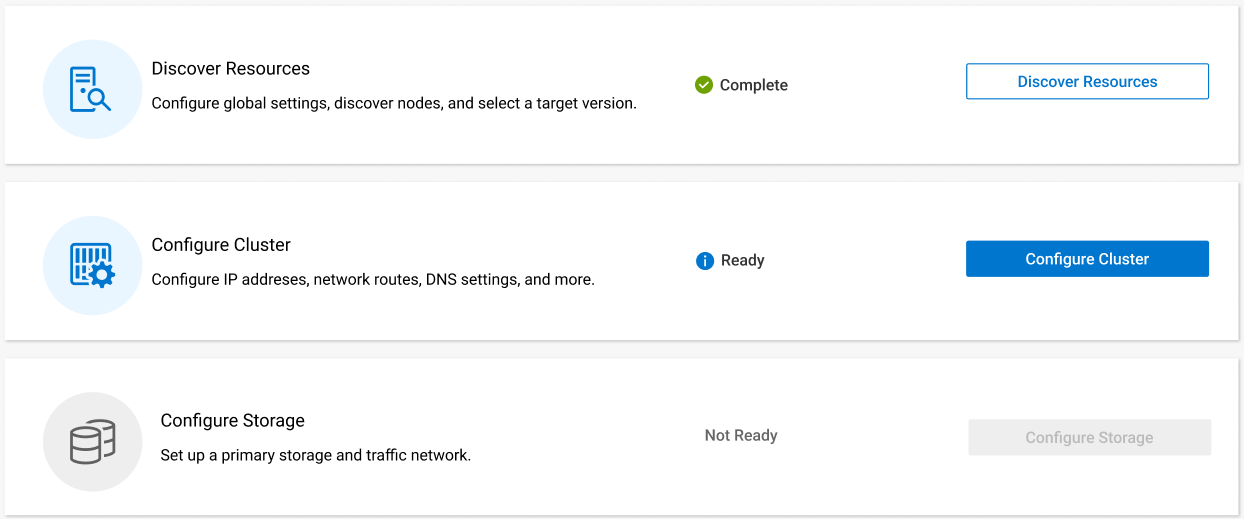The image size is (1244, 519).
Task: Click the Ready status label
Action: 742,261
